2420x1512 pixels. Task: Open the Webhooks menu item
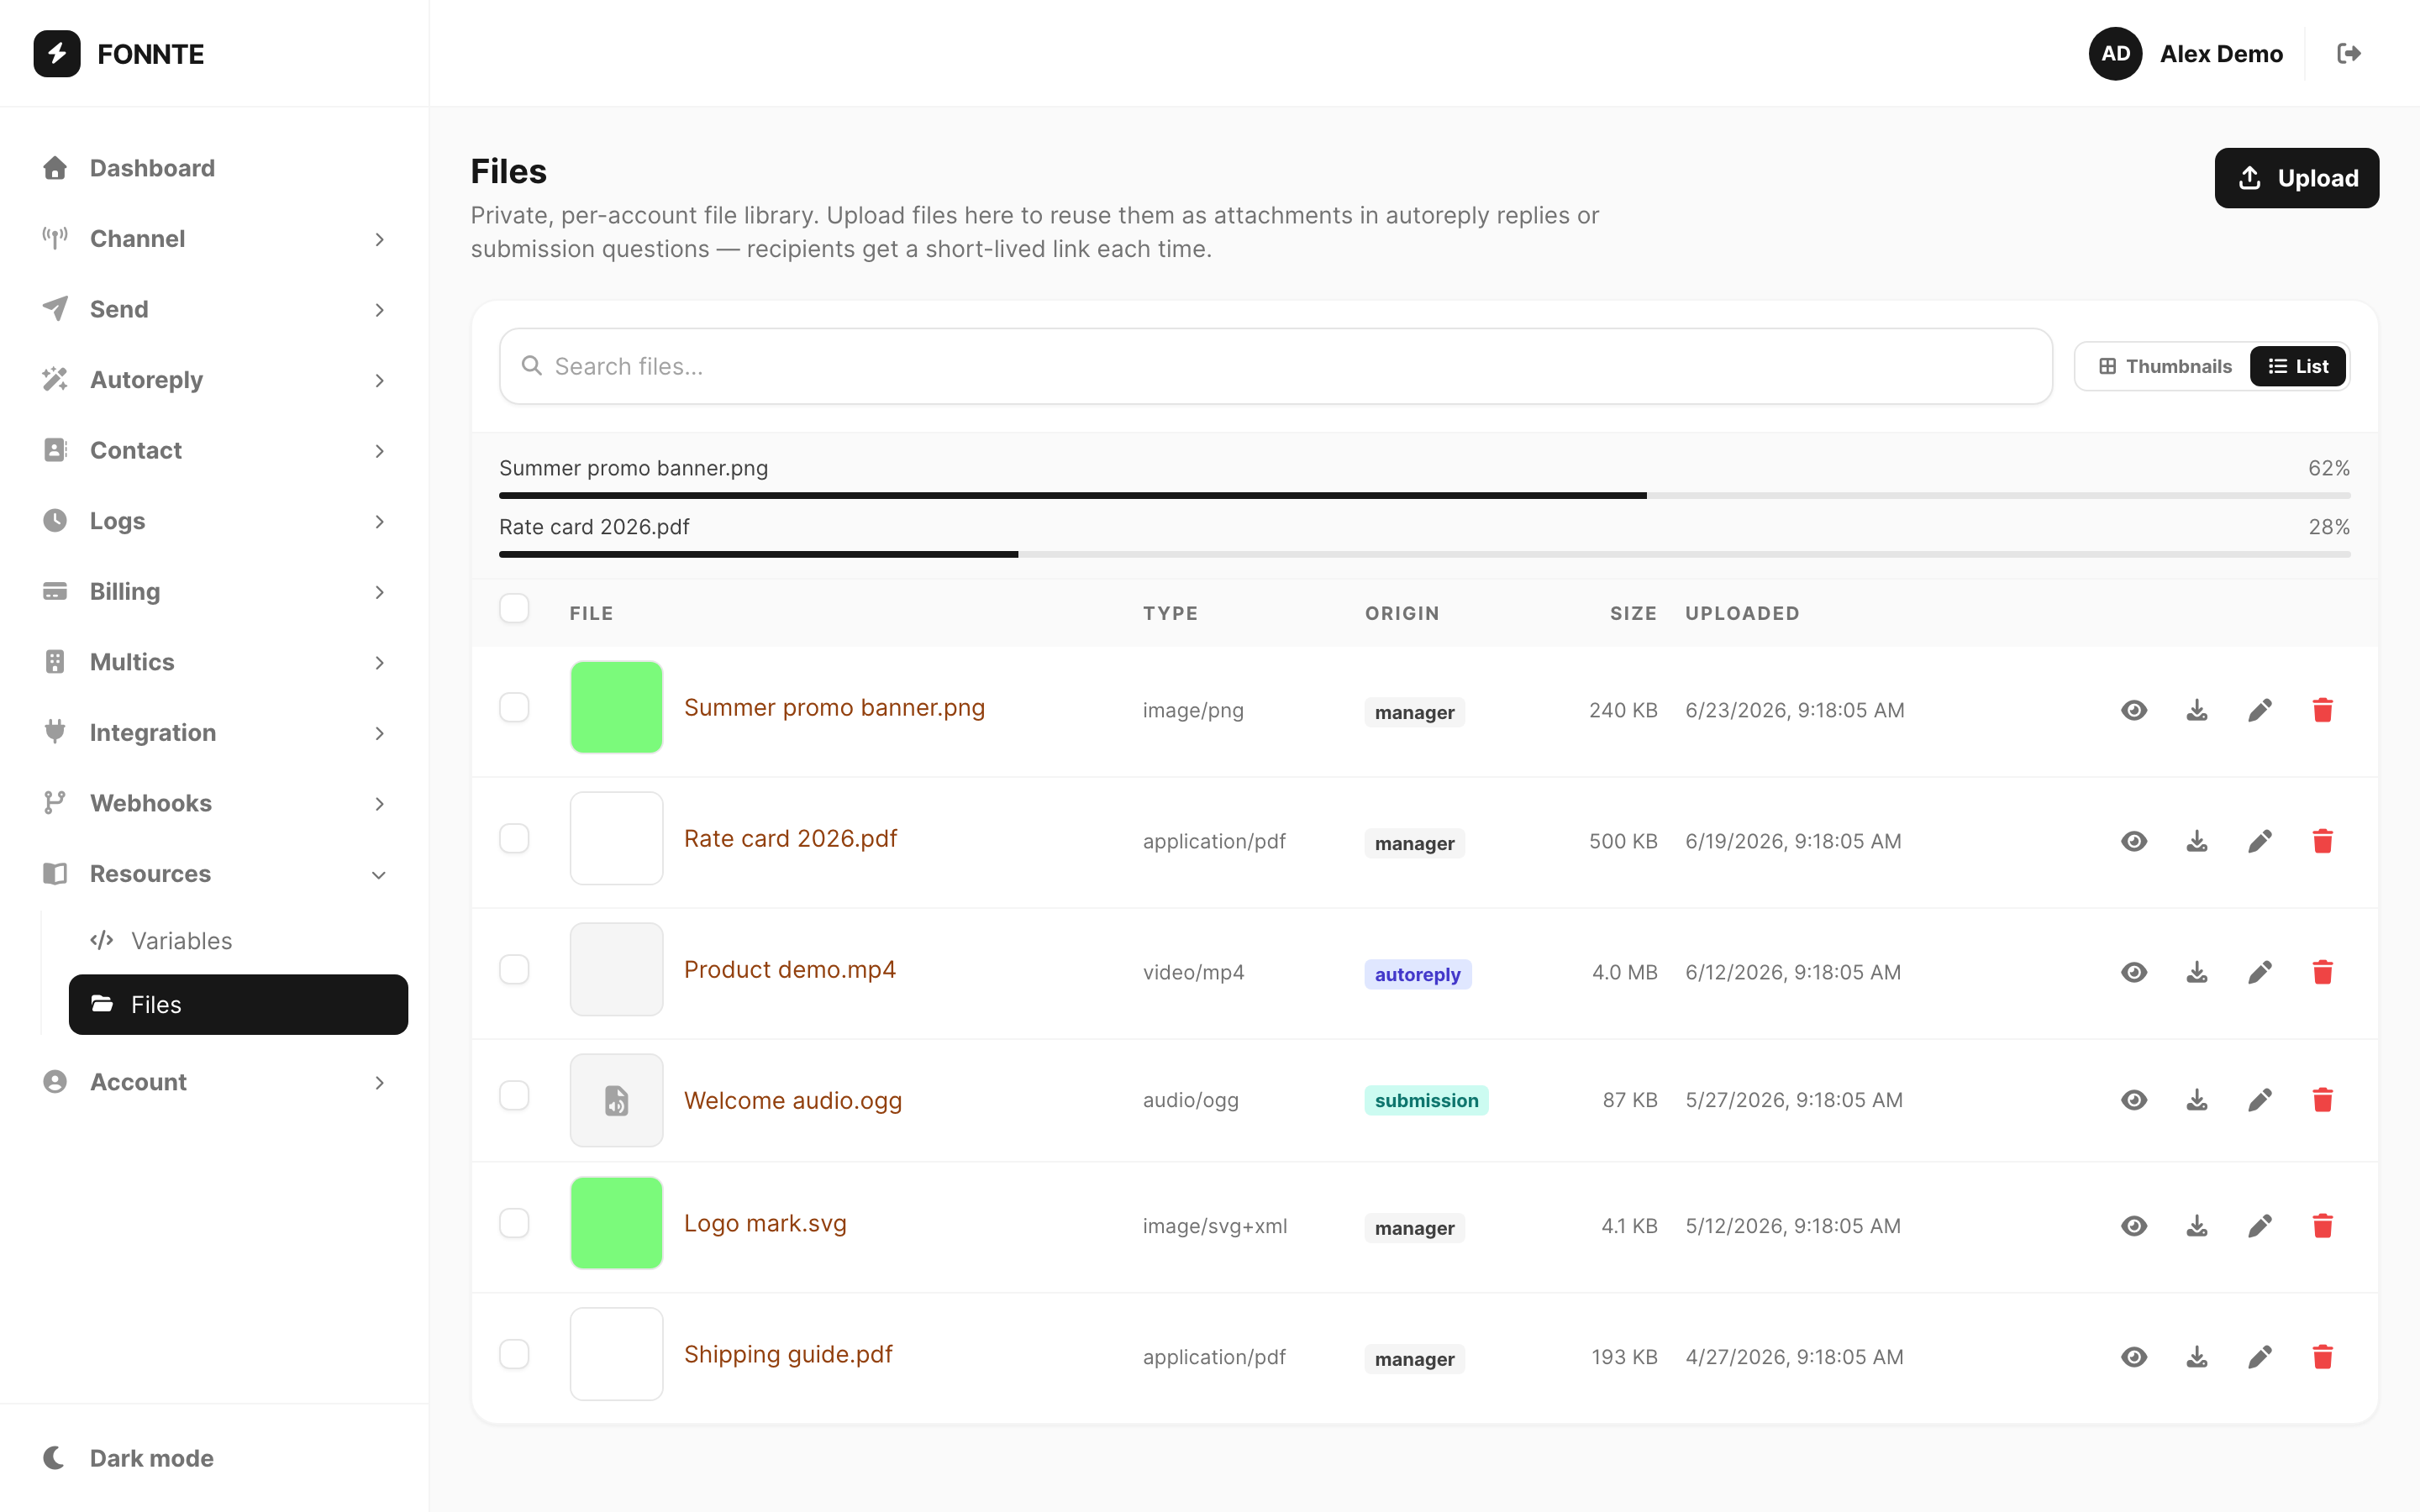(x=214, y=803)
